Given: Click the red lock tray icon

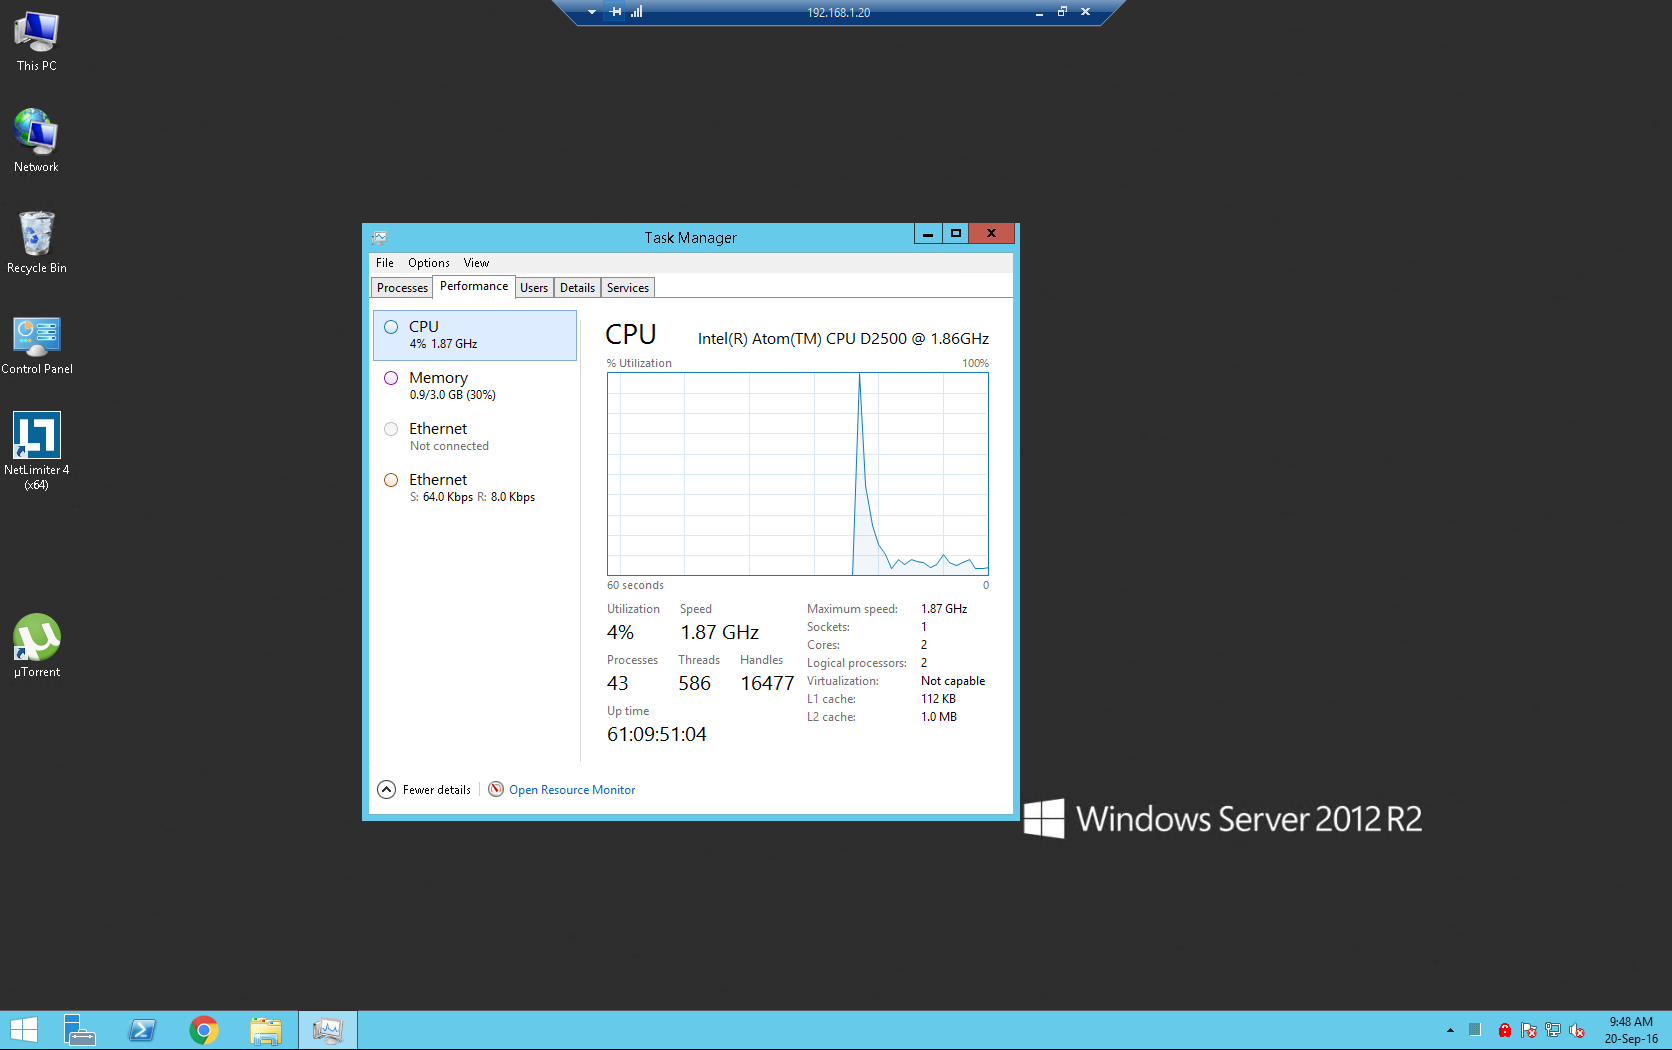Looking at the screenshot, I should pos(1505,1030).
